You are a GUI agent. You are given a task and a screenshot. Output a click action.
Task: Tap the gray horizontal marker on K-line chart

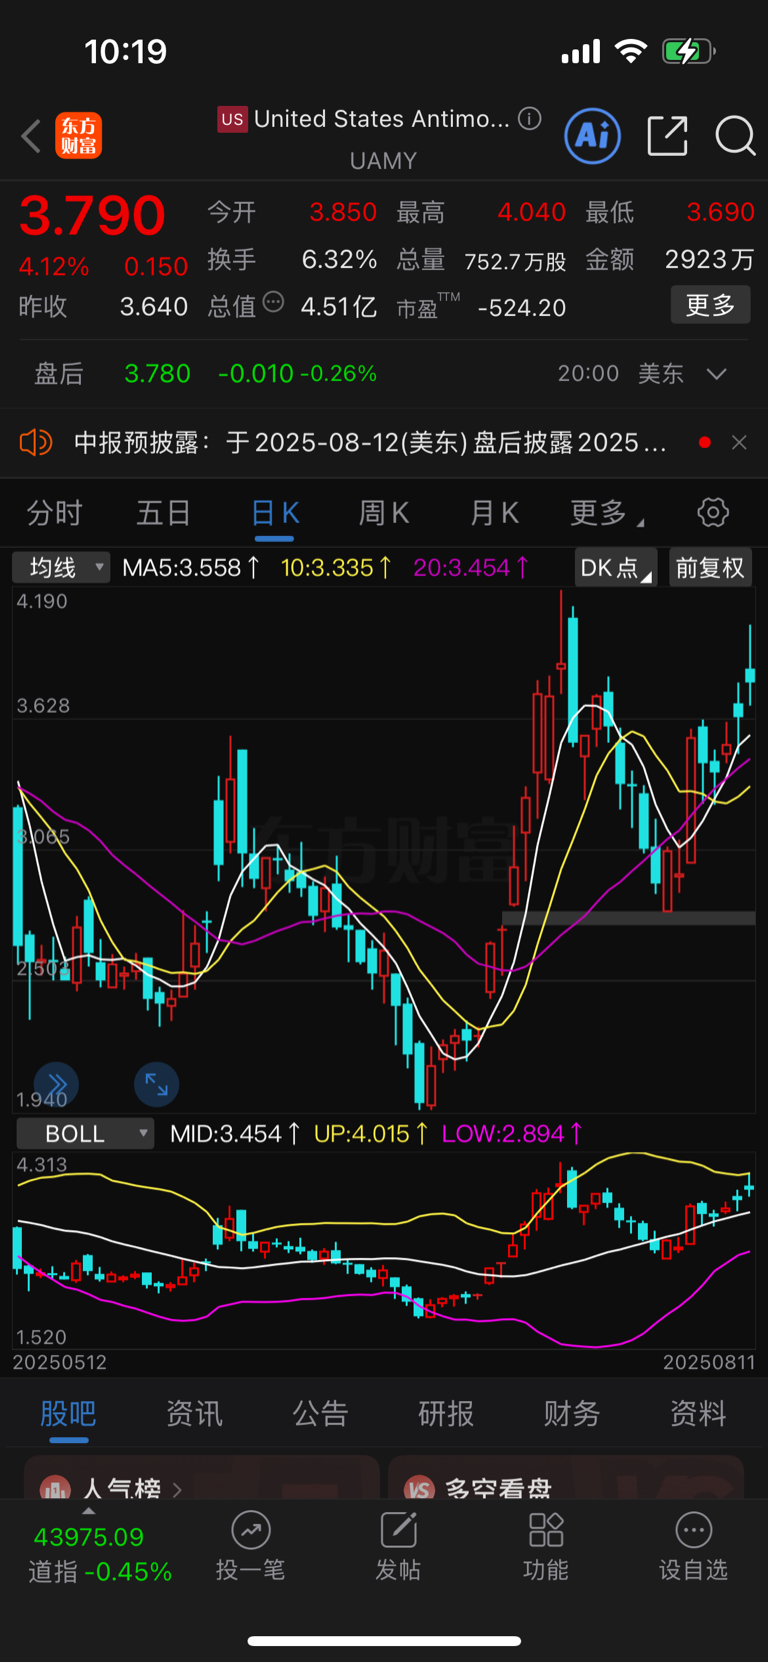628,917
